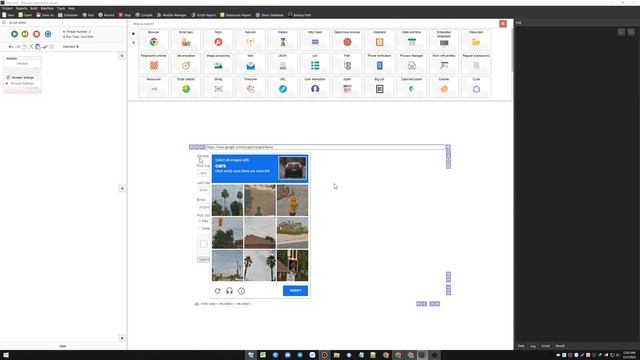Open the Tools menu in menu bar
Screen dimensions: 640x360
pyautogui.click(x=61, y=8)
